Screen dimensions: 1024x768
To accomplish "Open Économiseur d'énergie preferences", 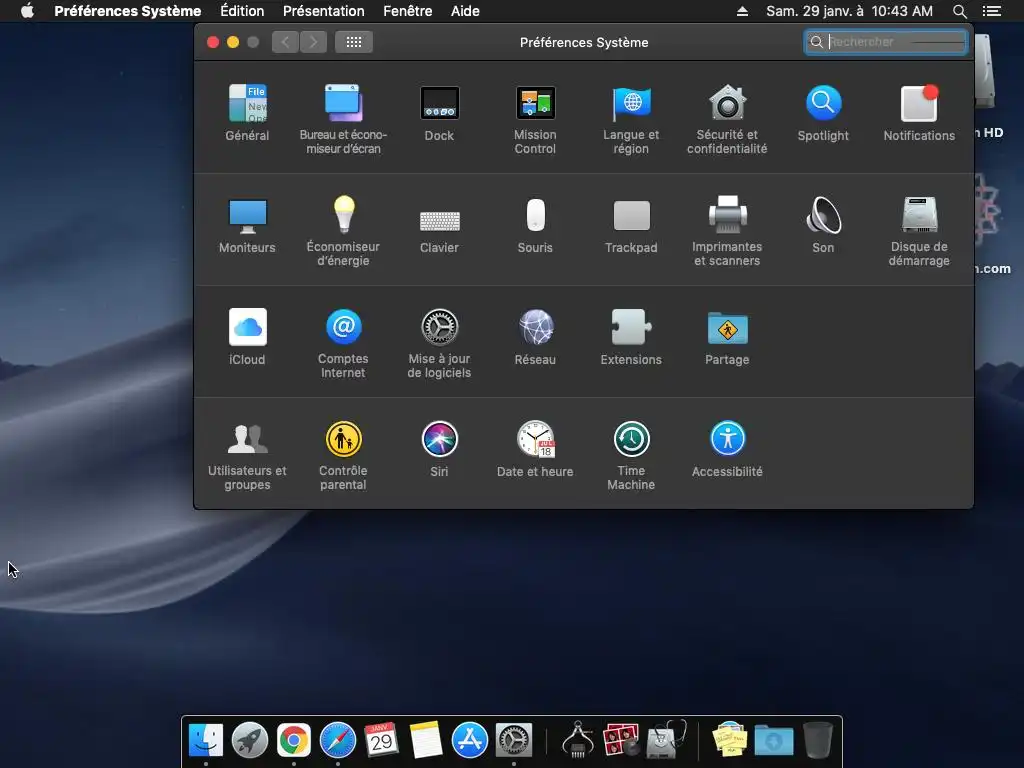I will point(343,231).
